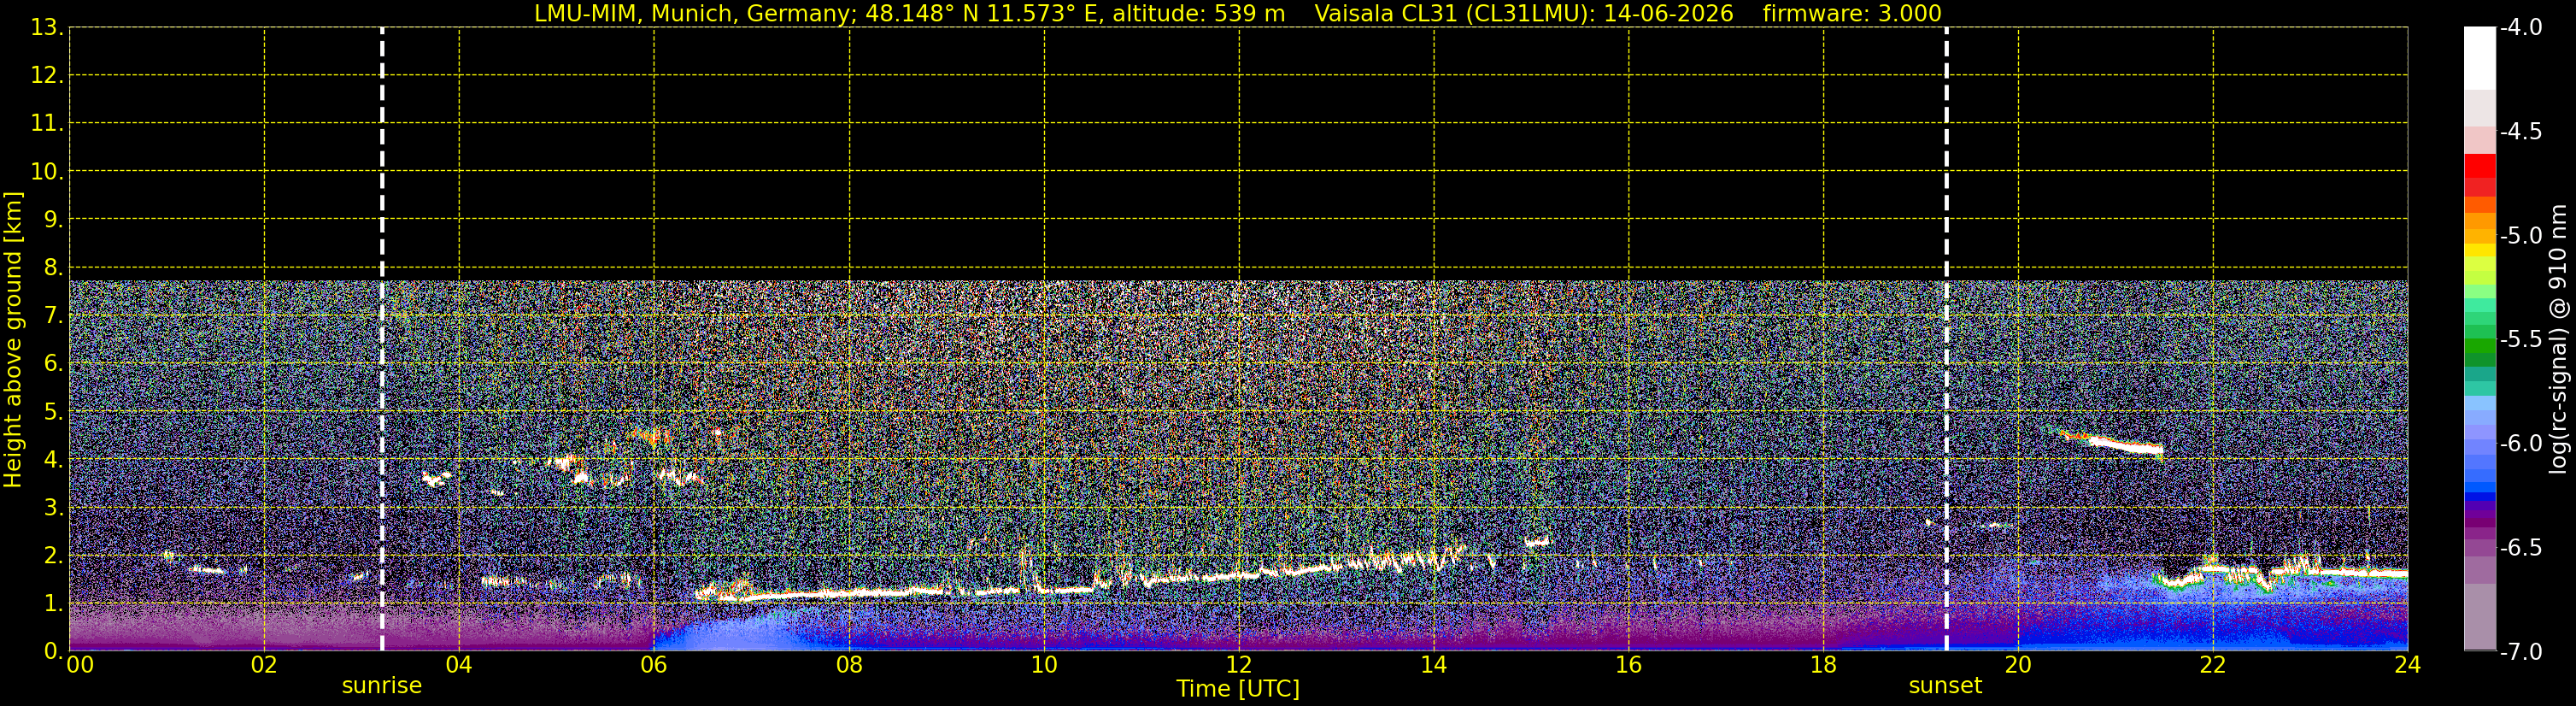
Task: Click the green band near -5.5 on colorbar
Action: click(x=2479, y=340)
